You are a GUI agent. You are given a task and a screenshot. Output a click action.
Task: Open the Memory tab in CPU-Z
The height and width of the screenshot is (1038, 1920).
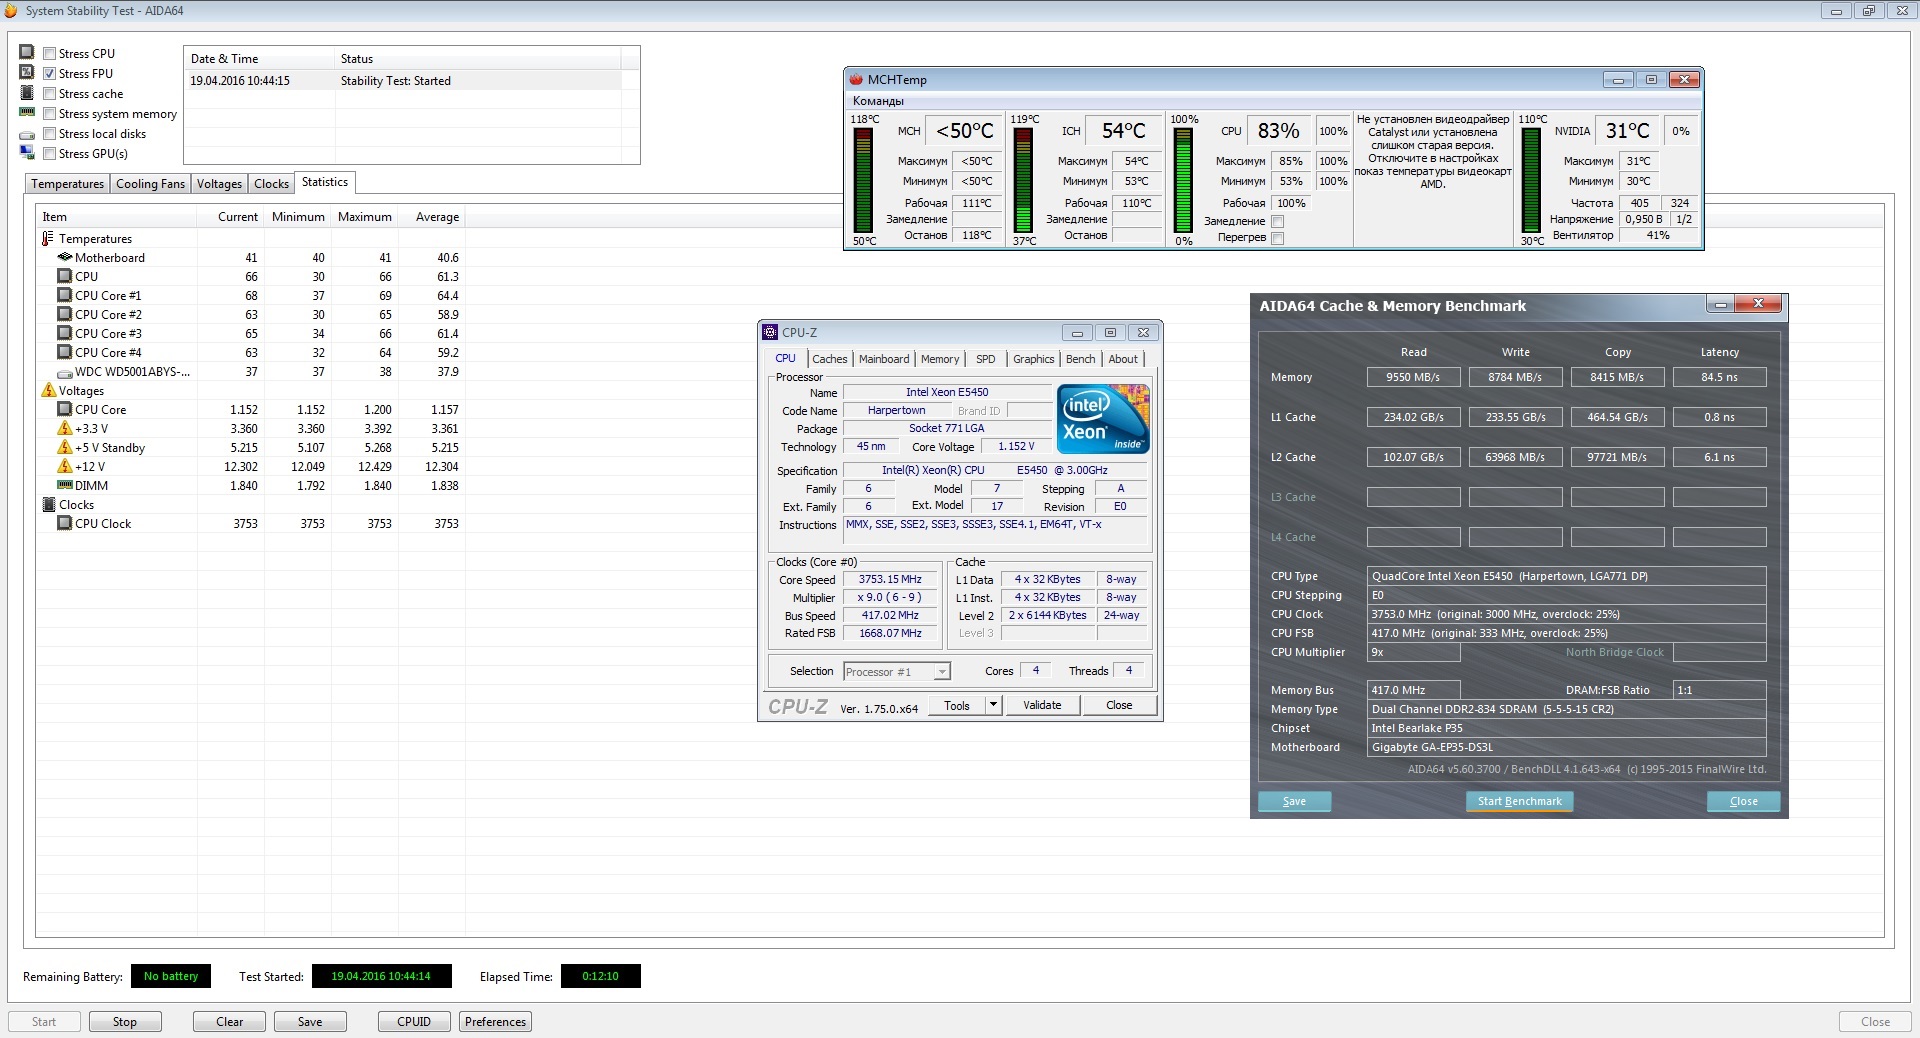pyautogui.click(x=940, y=359)
